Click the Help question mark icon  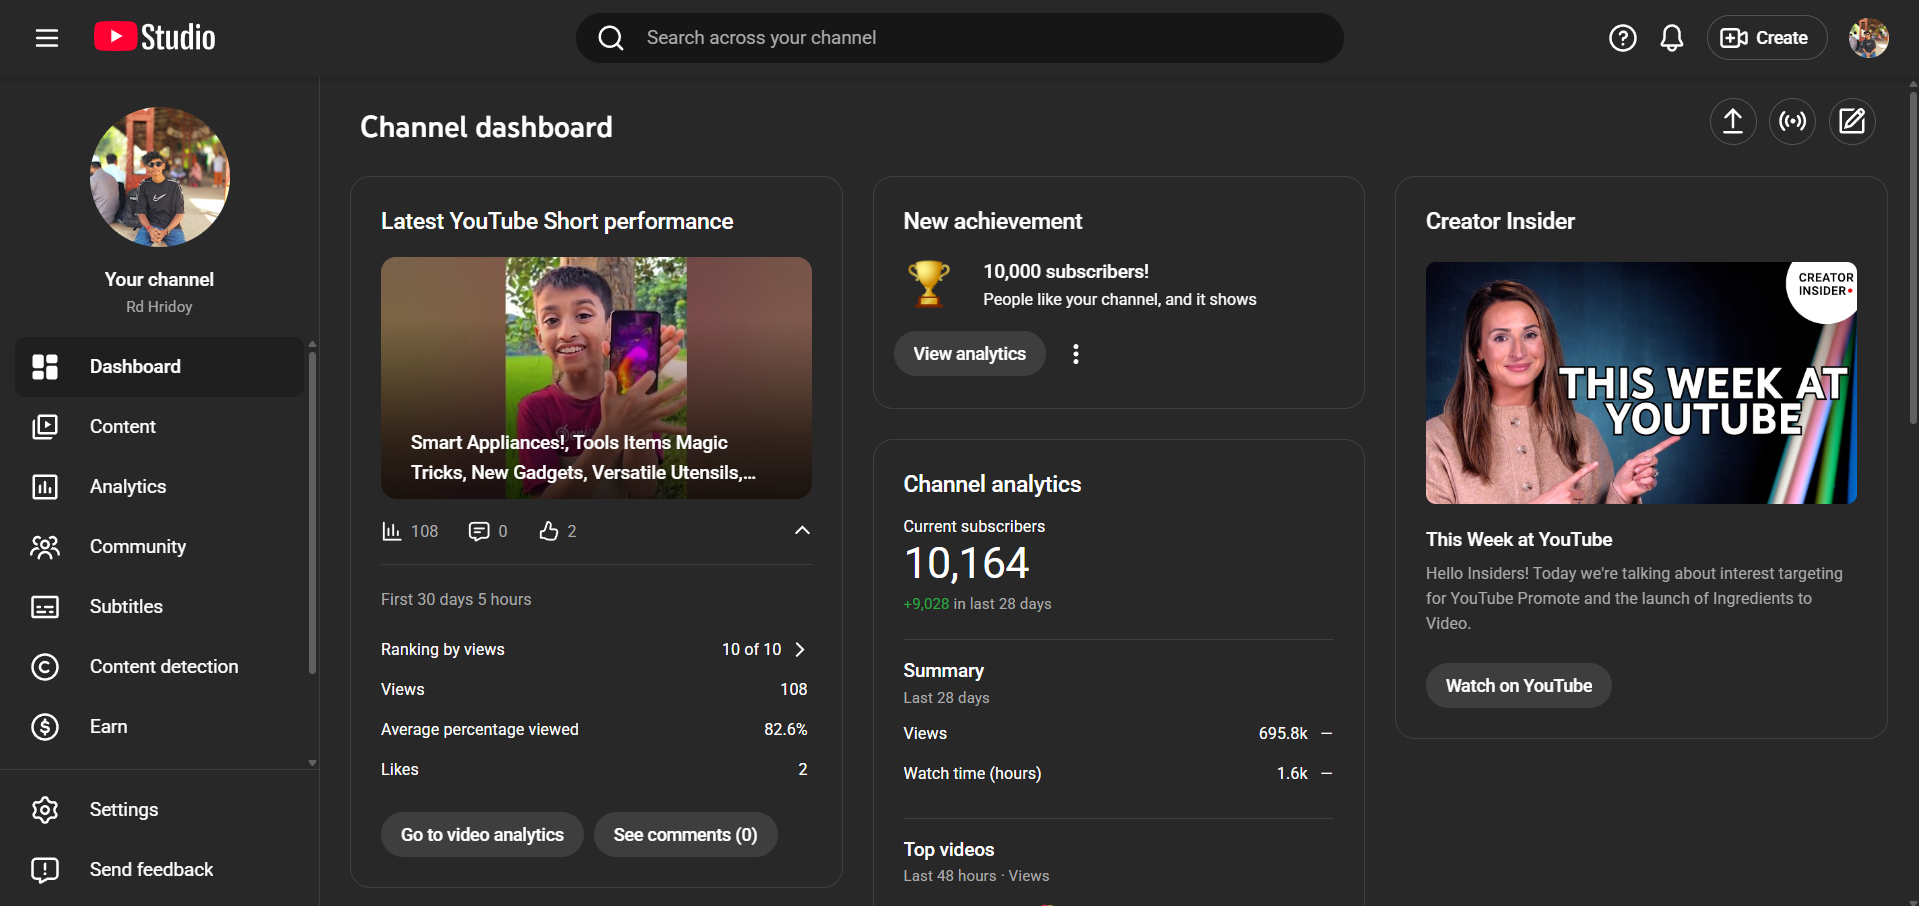(x=1622, y=38)
